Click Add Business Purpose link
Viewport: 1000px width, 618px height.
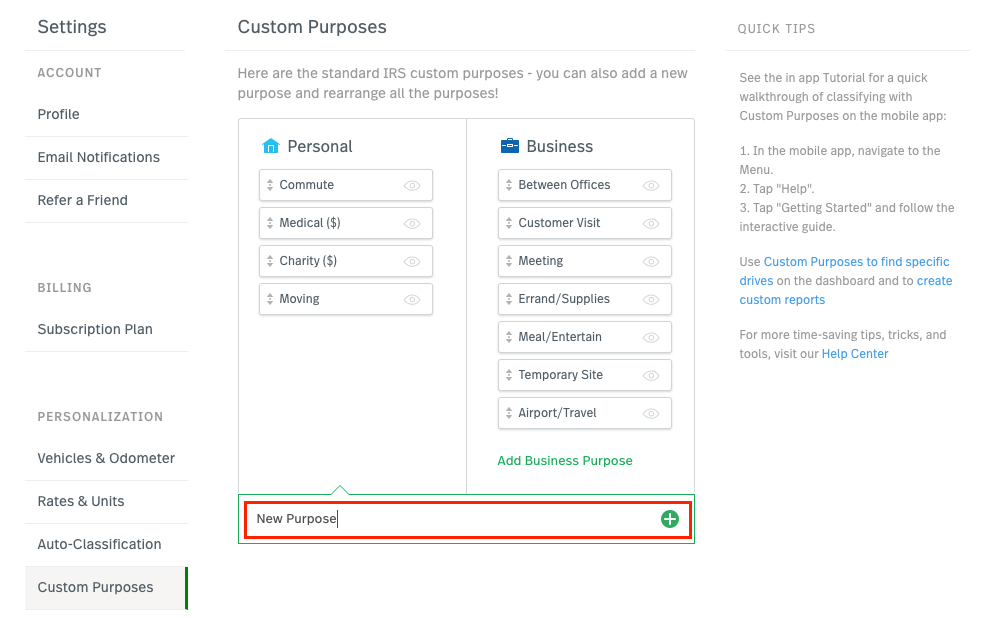(564, 461)
